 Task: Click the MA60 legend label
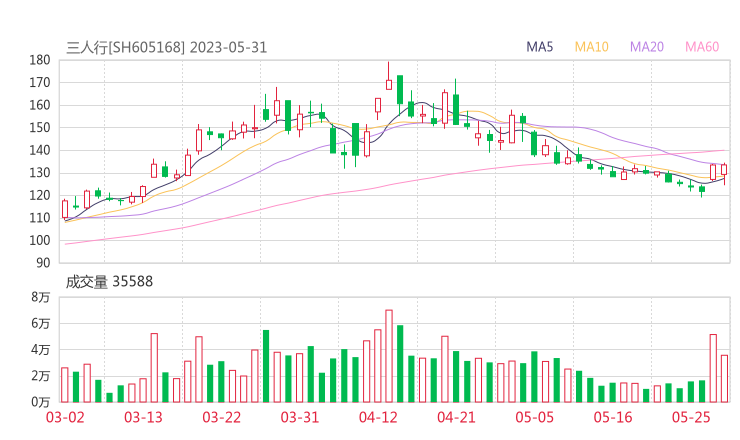coord(702,47)
